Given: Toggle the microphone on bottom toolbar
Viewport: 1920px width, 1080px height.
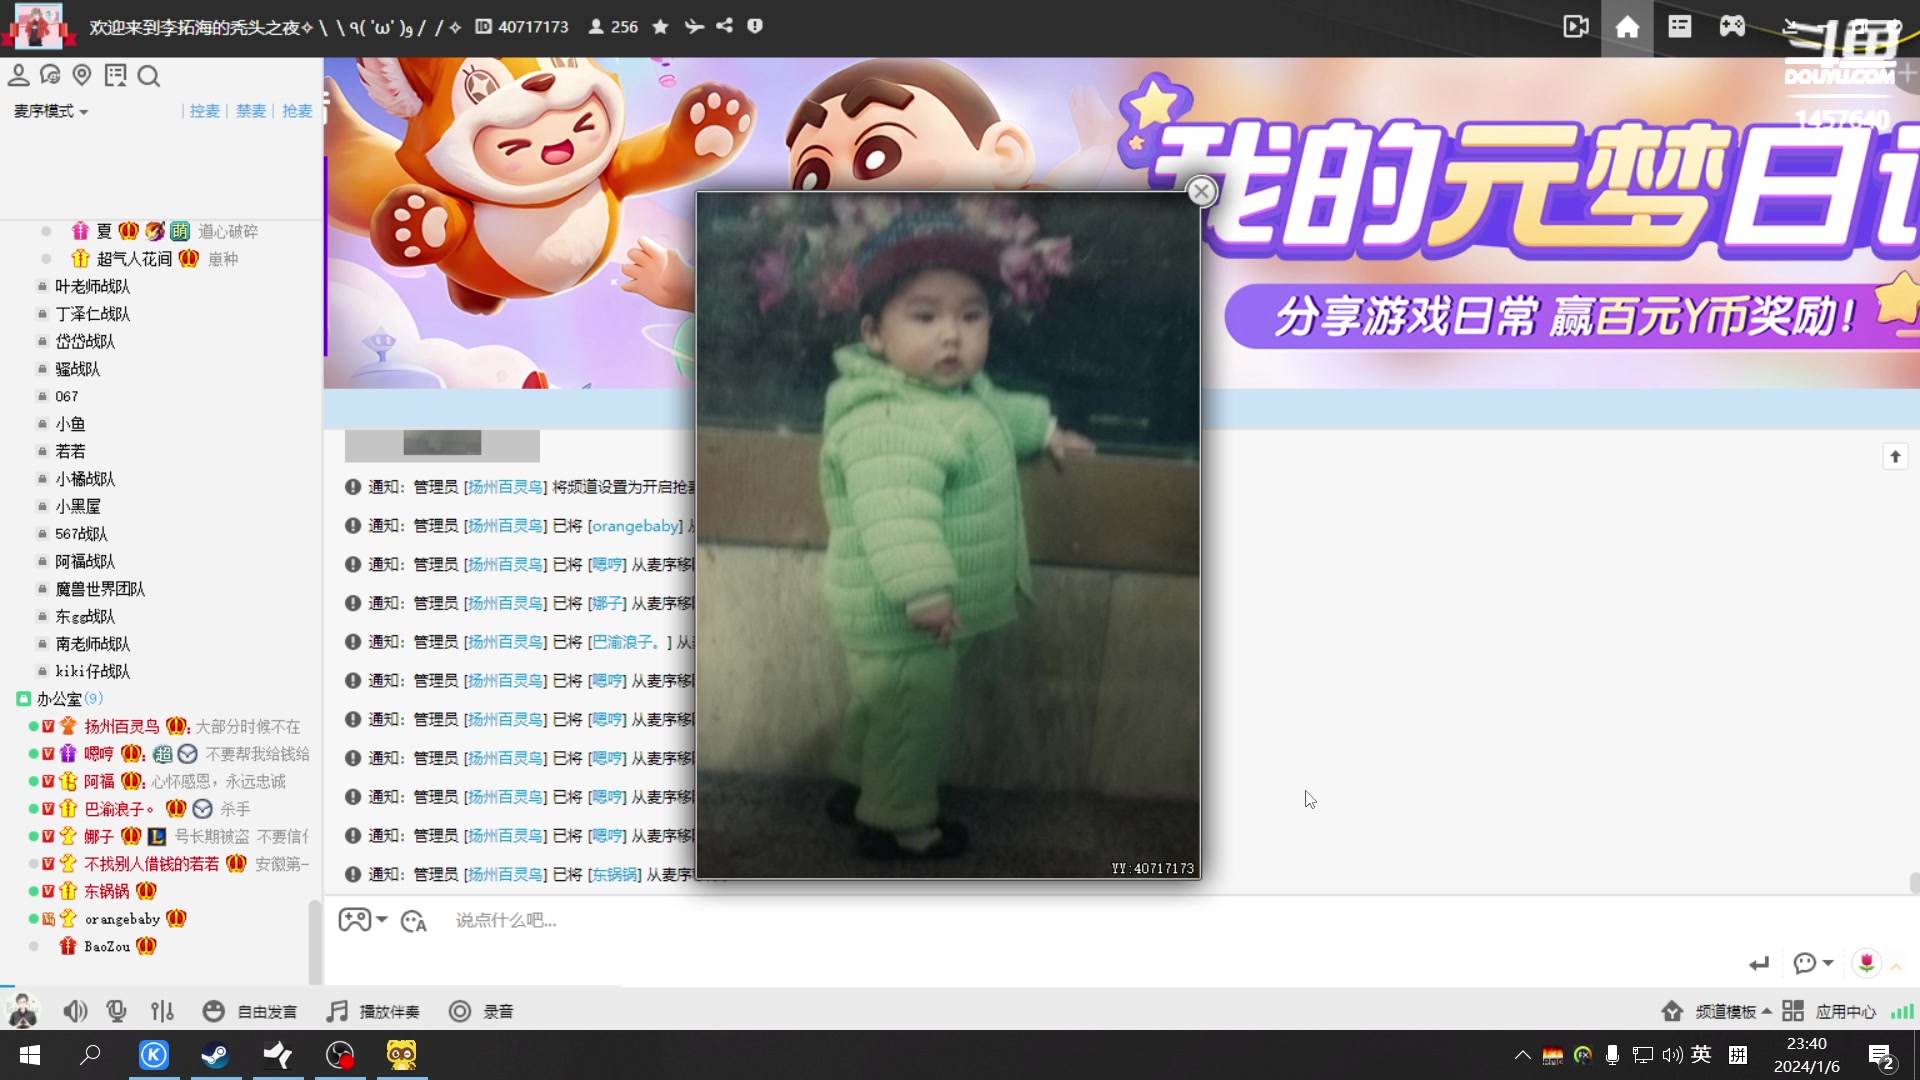Looking at the screenshot, I should tap(117, 1011).
